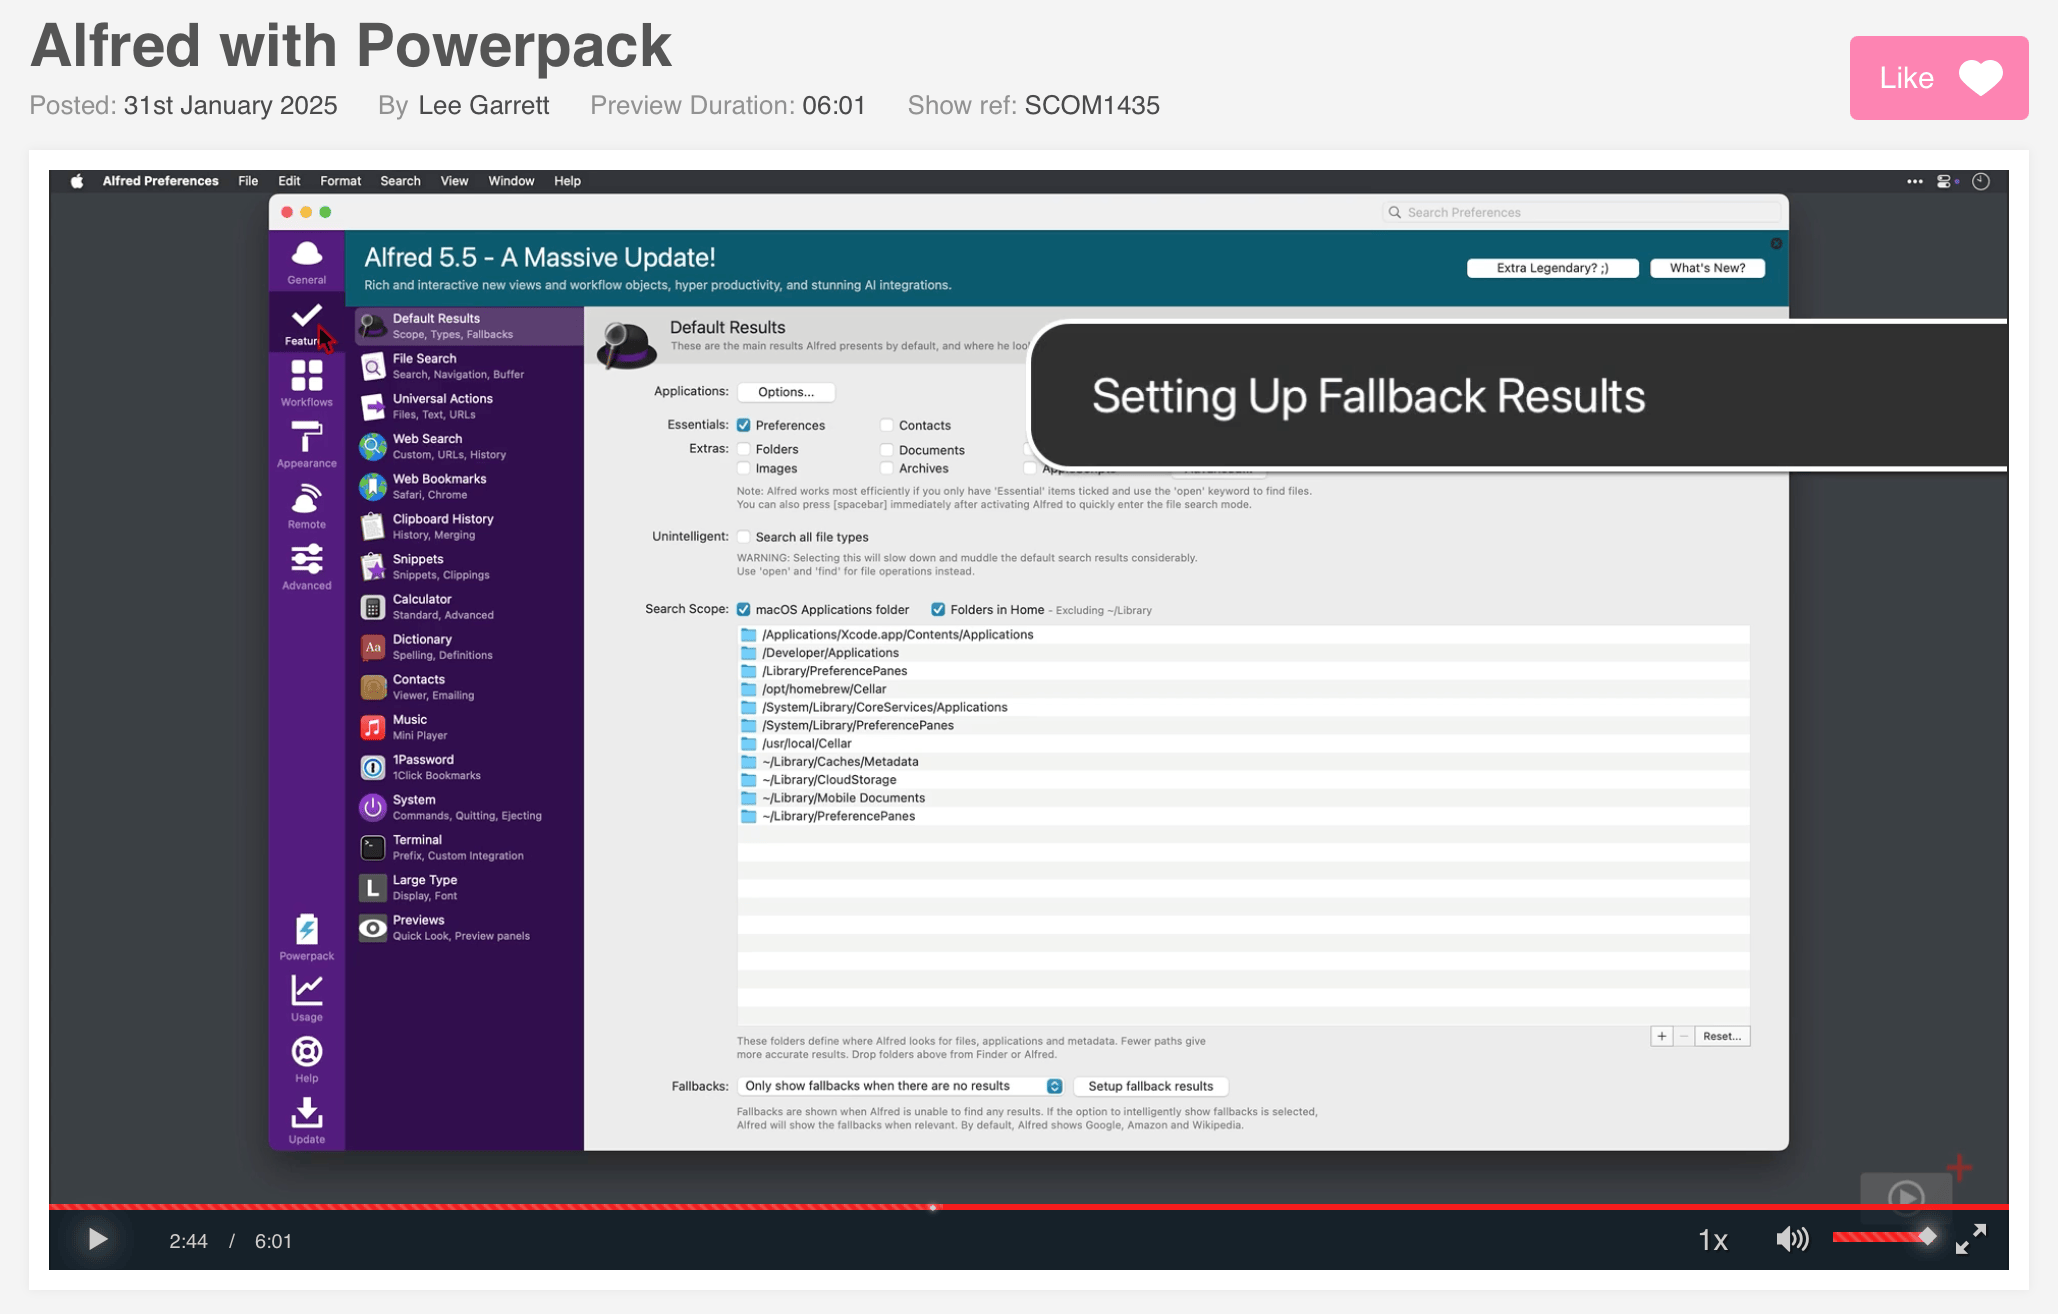Viewport: 2058px width, 1314px height.
Task: Enable Search all file types
Action: pos(744,537)
